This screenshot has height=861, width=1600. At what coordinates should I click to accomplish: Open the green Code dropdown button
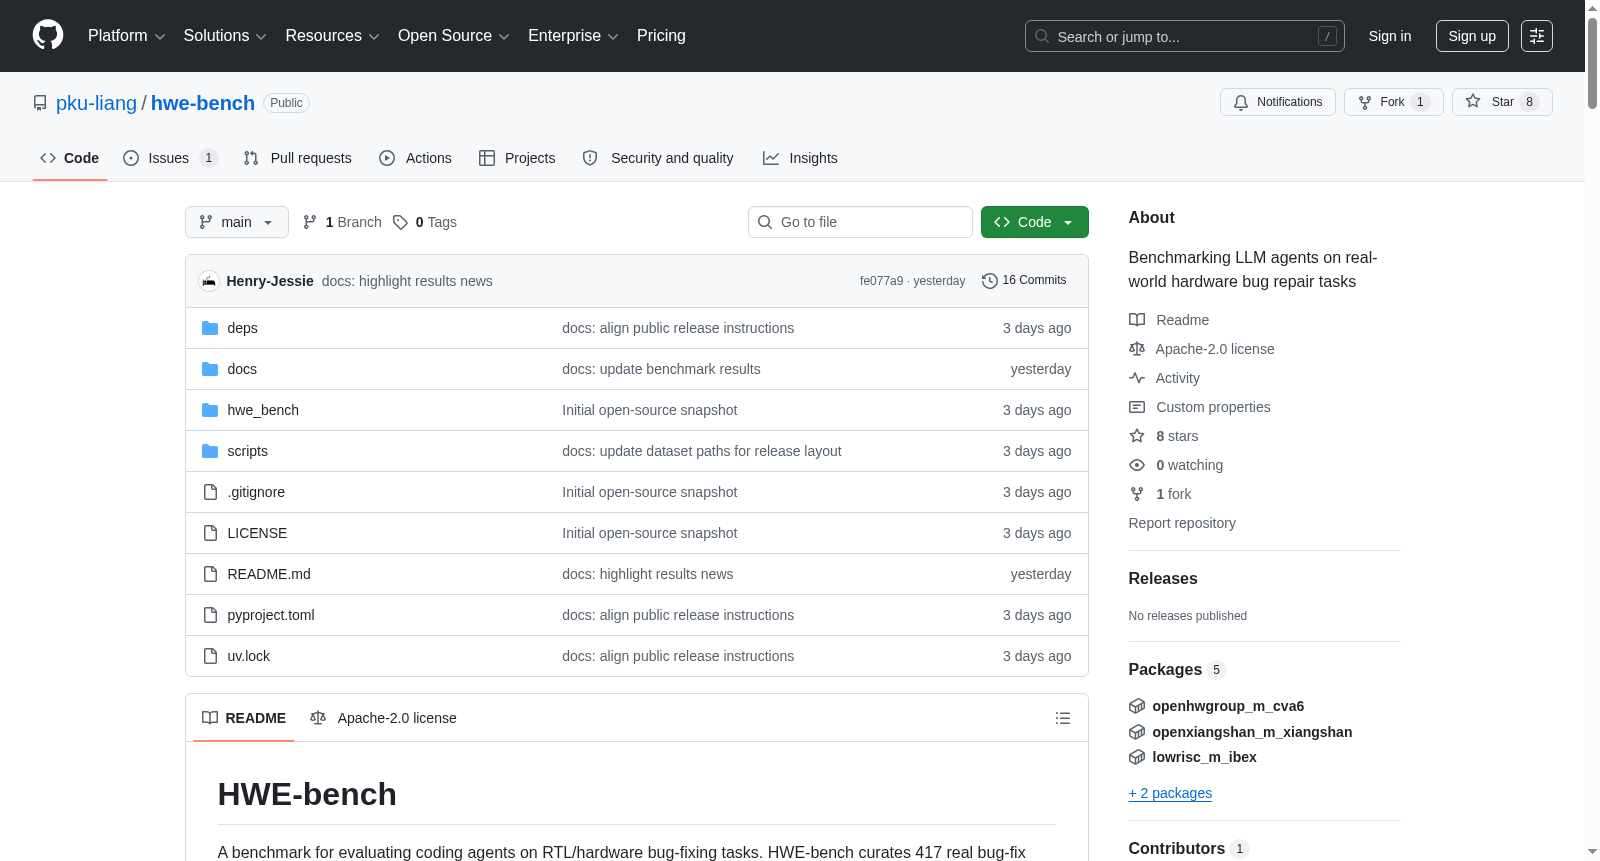click(x=1034, y=222)
